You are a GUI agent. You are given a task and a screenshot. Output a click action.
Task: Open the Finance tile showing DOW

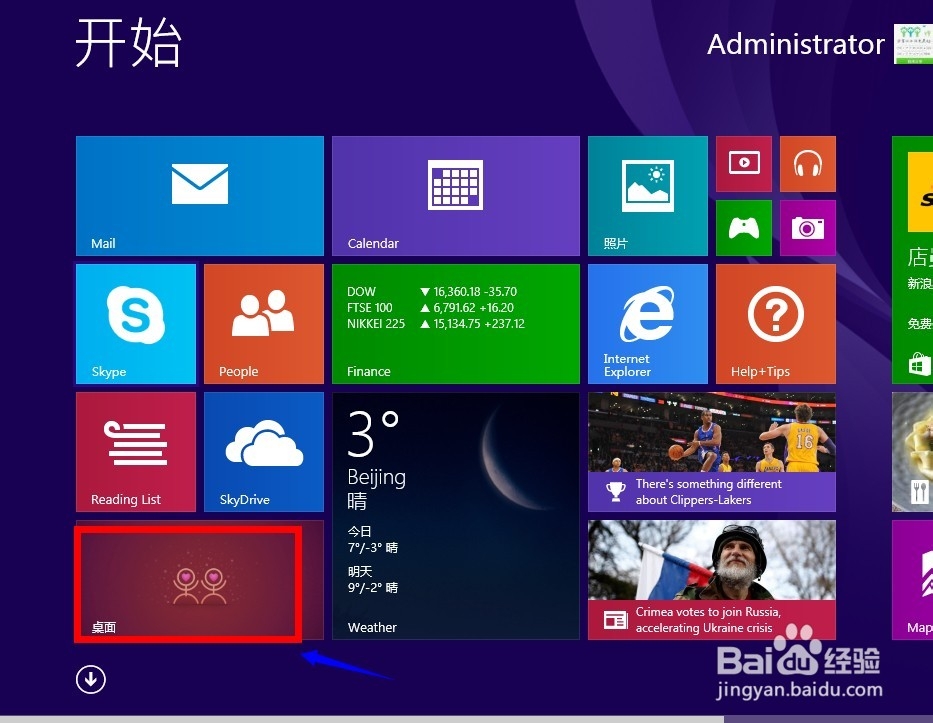tap(456, 324)
